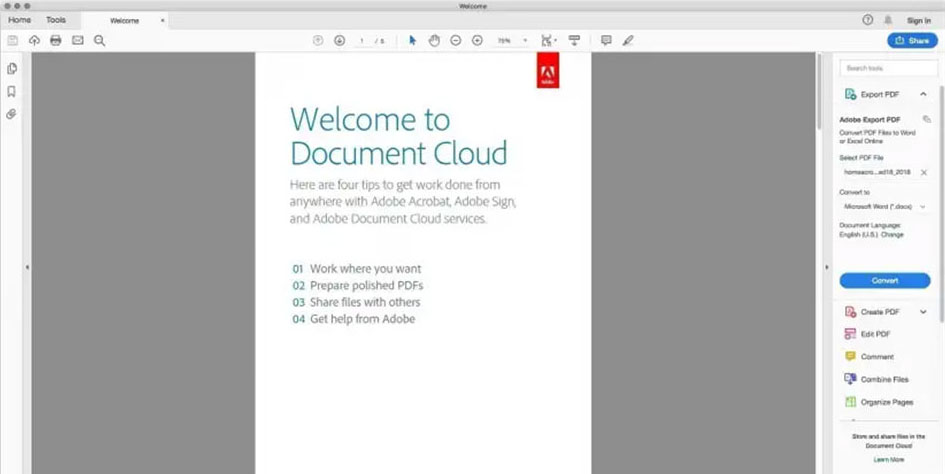Select the highlight pen tool

point(628,40)
